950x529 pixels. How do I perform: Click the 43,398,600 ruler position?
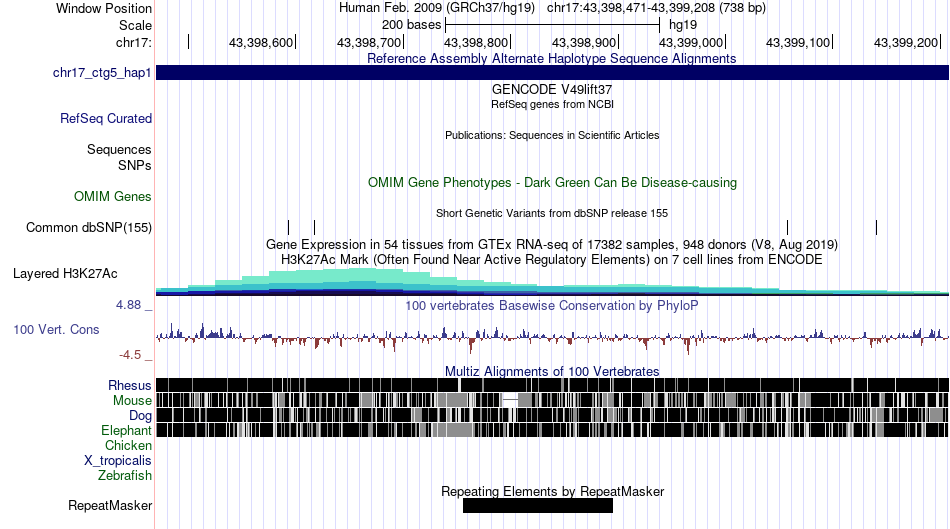pos(261,42)
